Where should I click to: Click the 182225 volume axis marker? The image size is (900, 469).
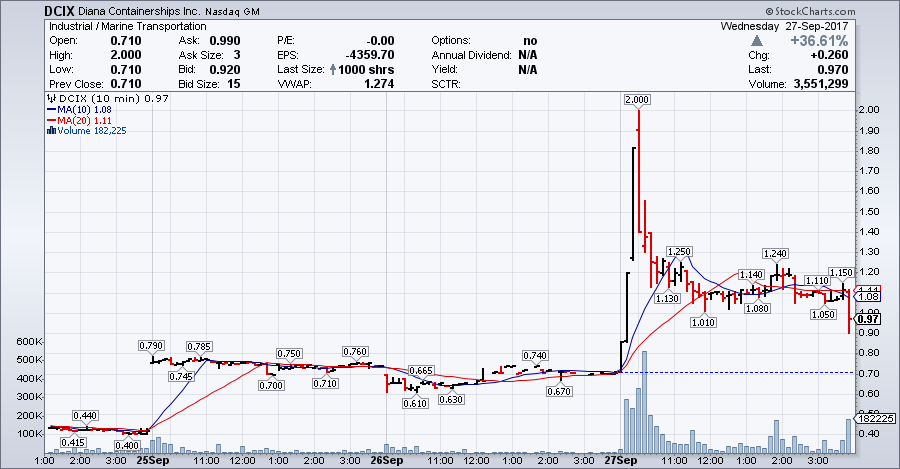click(x=875, y=418)
